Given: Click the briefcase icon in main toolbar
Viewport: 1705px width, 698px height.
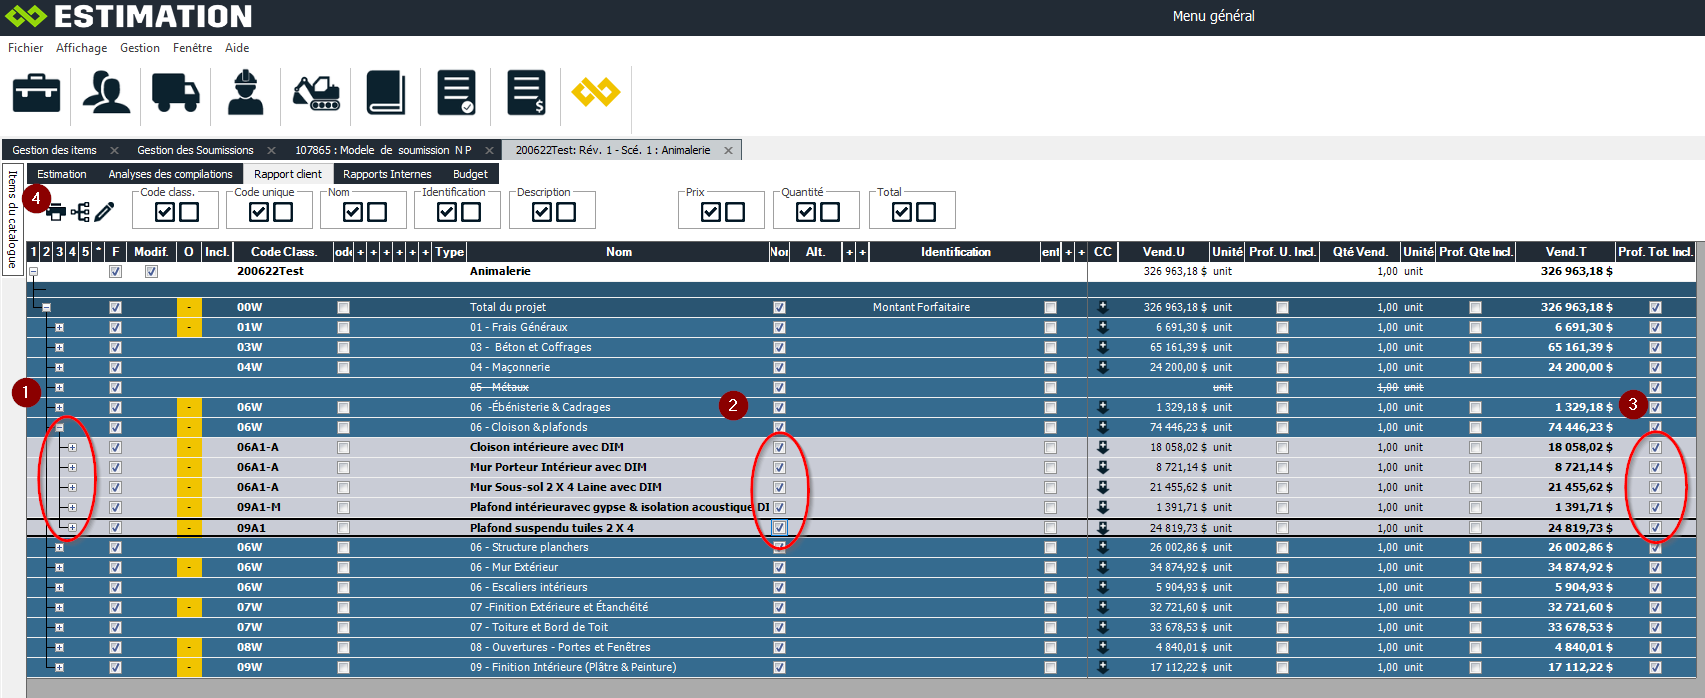Looking at the screenshot, I should coord(36,93).
